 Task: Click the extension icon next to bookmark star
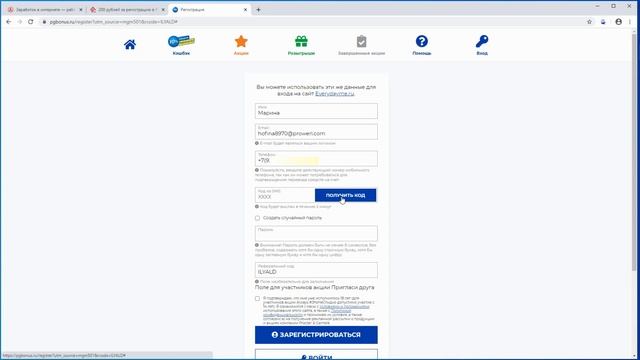(x=603, y=22)
